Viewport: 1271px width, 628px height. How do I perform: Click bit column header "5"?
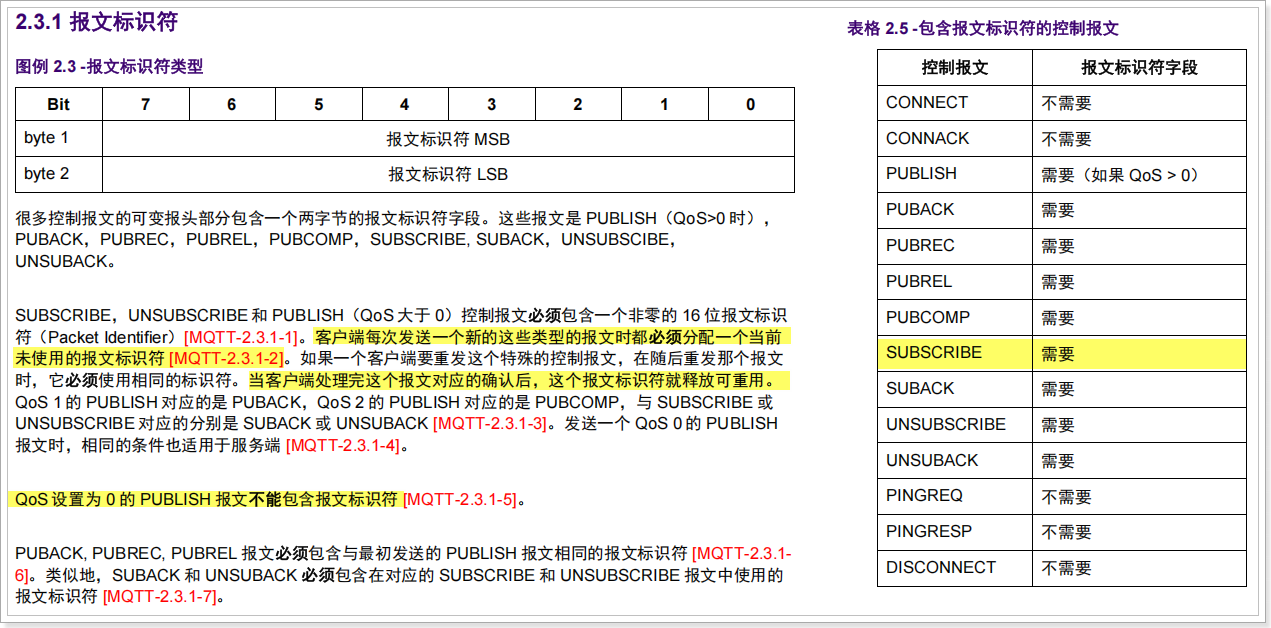[x=319, y=104]
